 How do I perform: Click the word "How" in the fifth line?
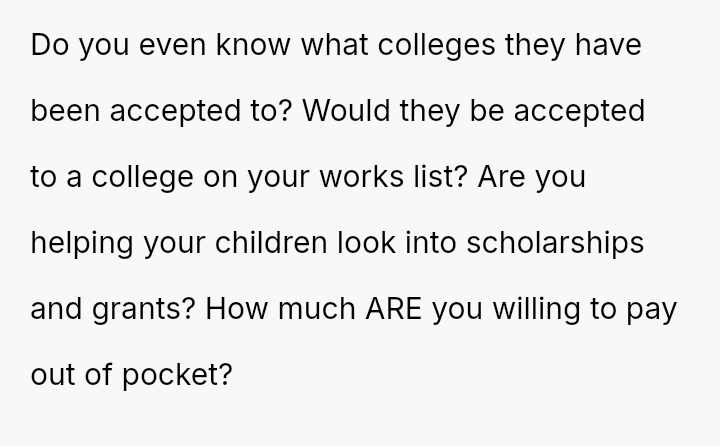click(x=236, y=309)
